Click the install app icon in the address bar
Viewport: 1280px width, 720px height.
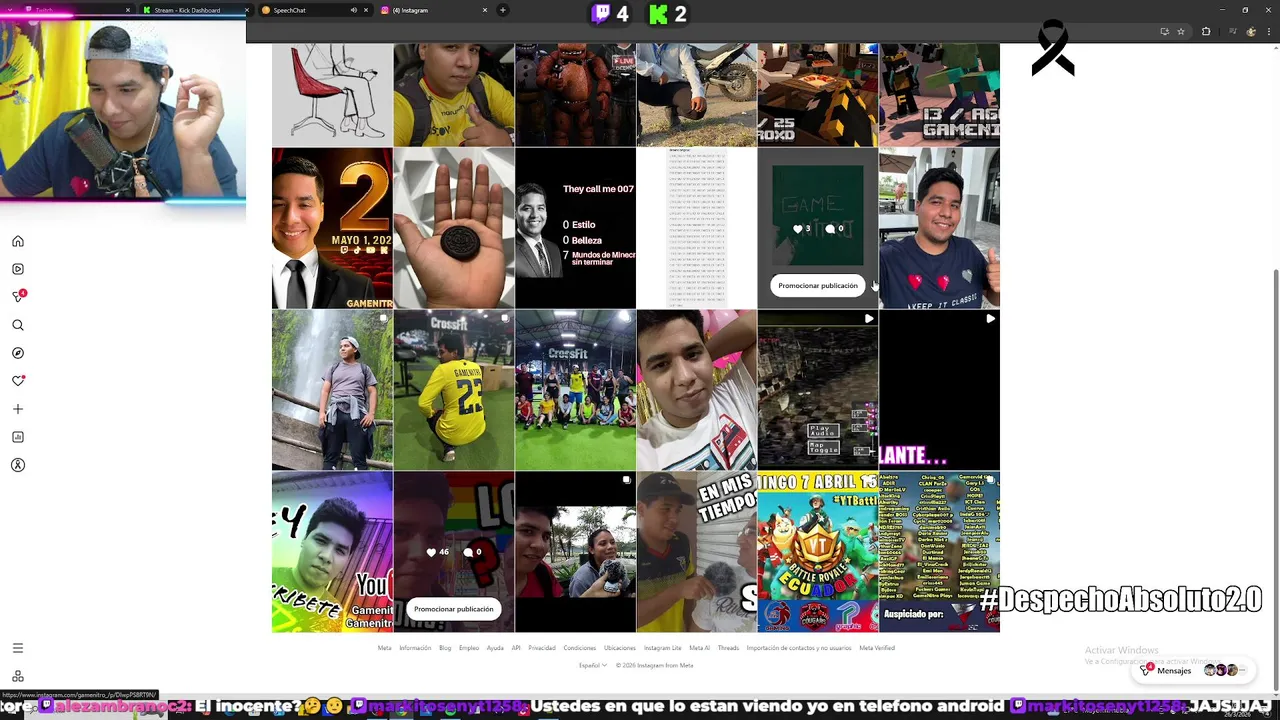click(x=1164, y=32)
